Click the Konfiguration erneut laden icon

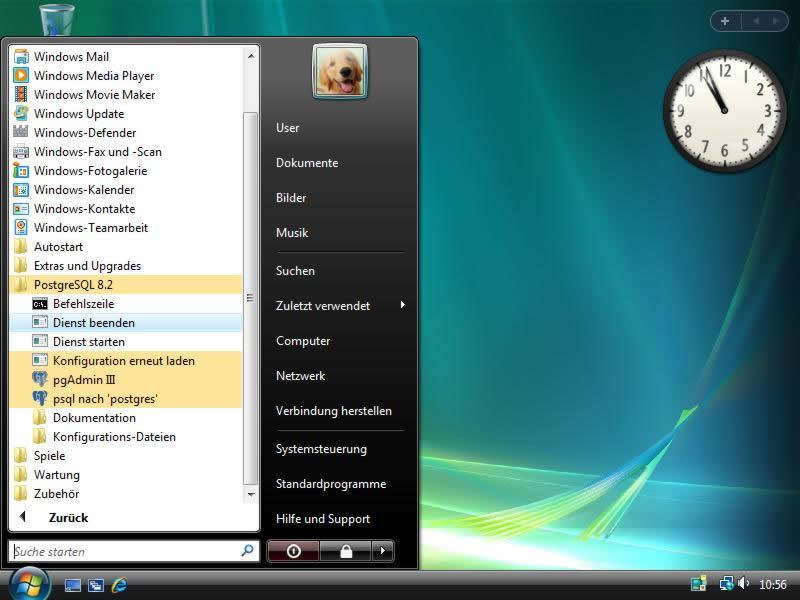(x=40, y=361)
